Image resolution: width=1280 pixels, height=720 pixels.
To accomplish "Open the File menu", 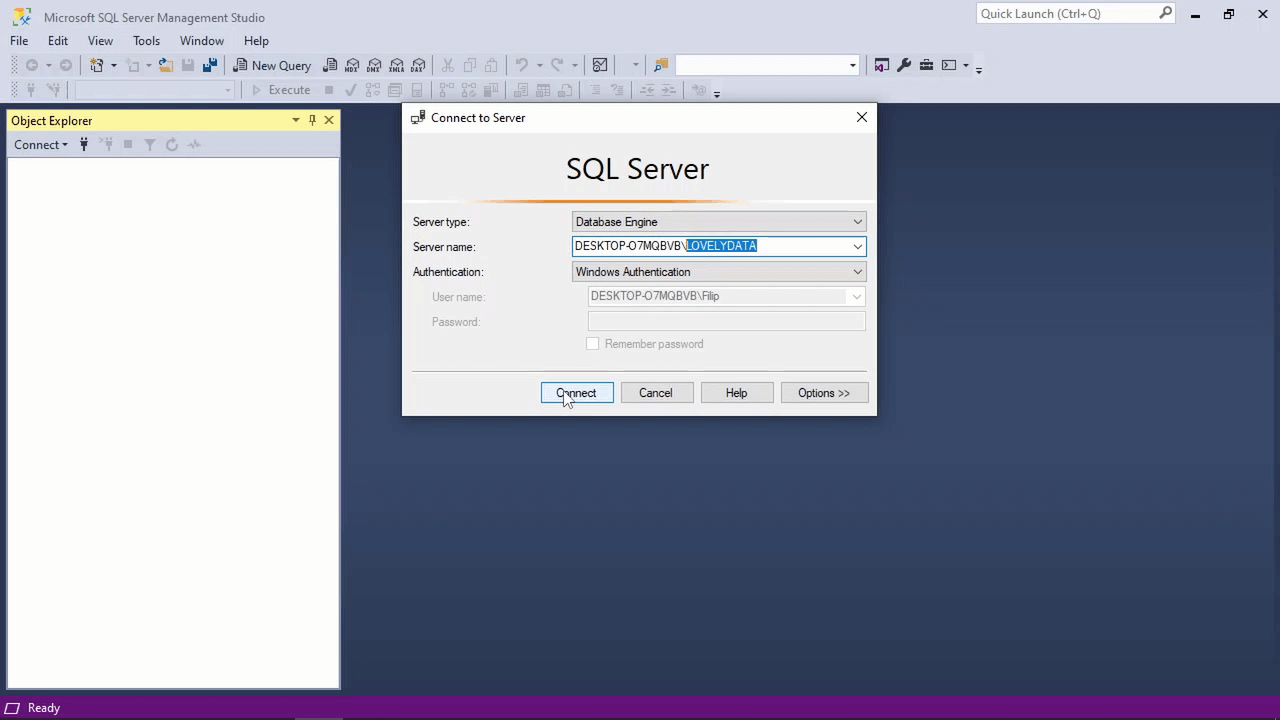I will pyautogui.click(x=19, y=41).
